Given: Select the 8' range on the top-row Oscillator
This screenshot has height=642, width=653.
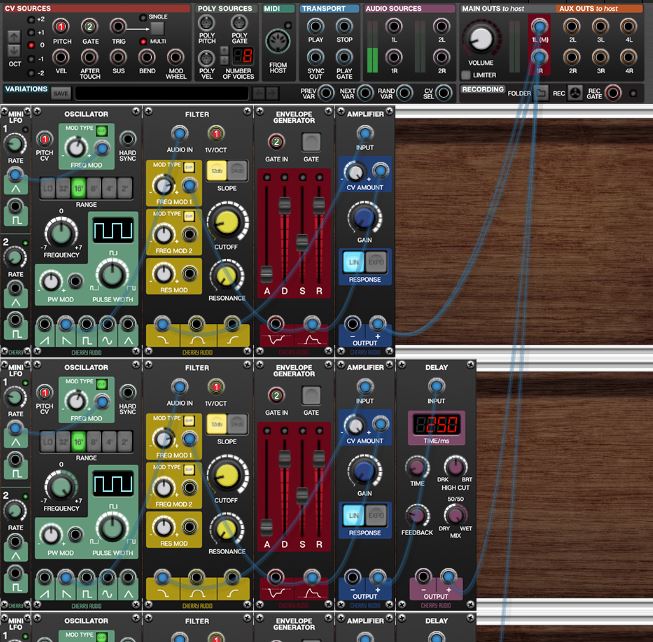Looking at the screenshot, I should pos(94,188).
